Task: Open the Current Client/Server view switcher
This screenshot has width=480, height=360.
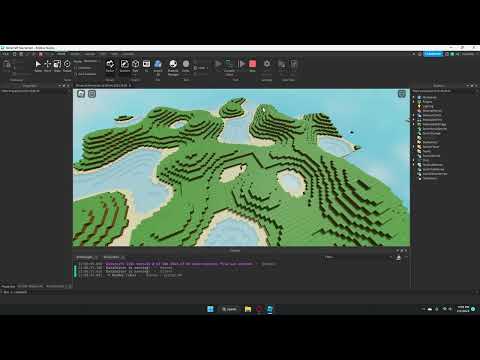Action: point(229,67)
